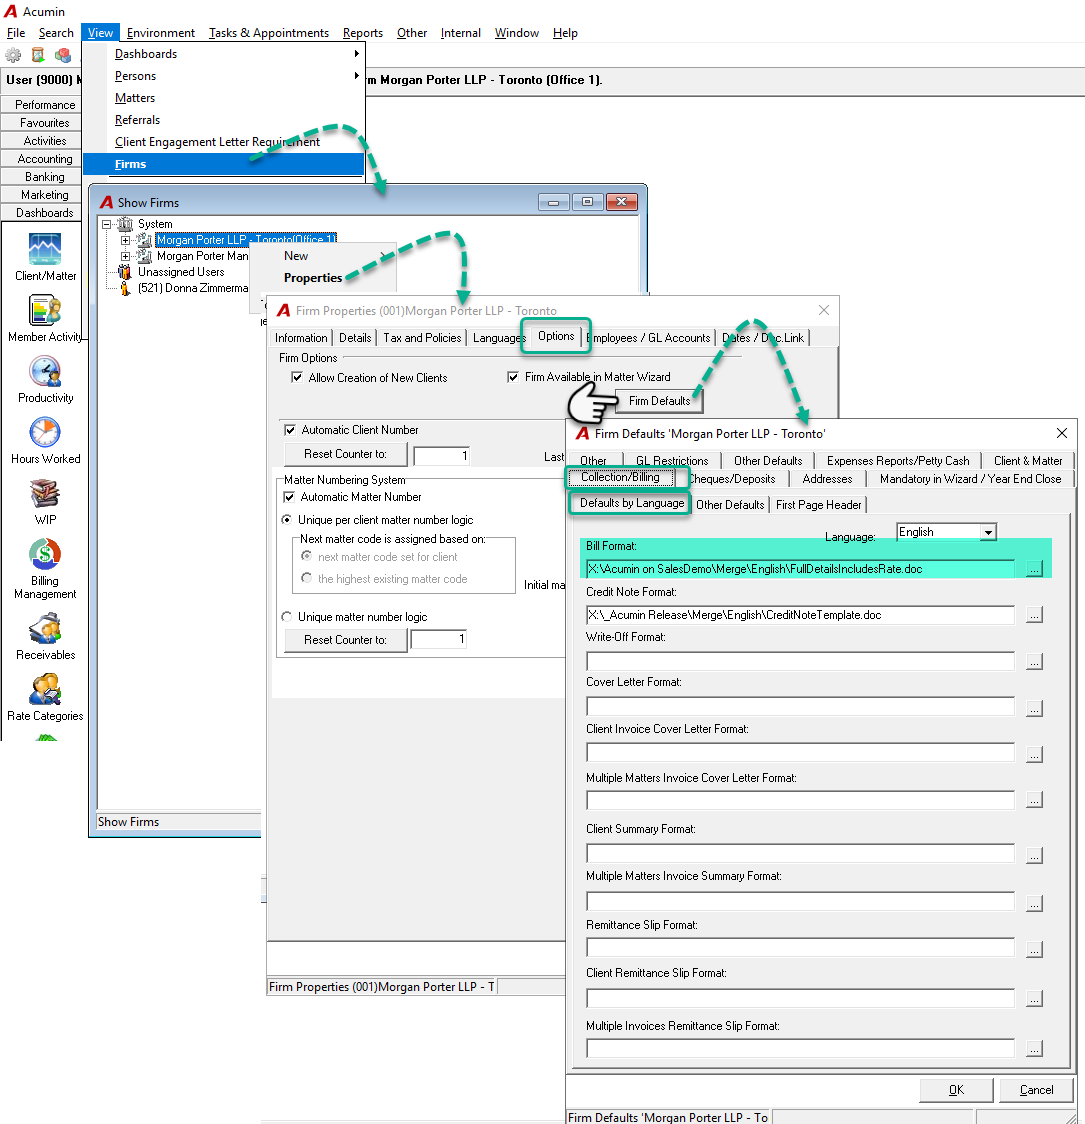
Task: Browse for the Bill Format file
Action: pyautogui.click(x=1033, y=569)
